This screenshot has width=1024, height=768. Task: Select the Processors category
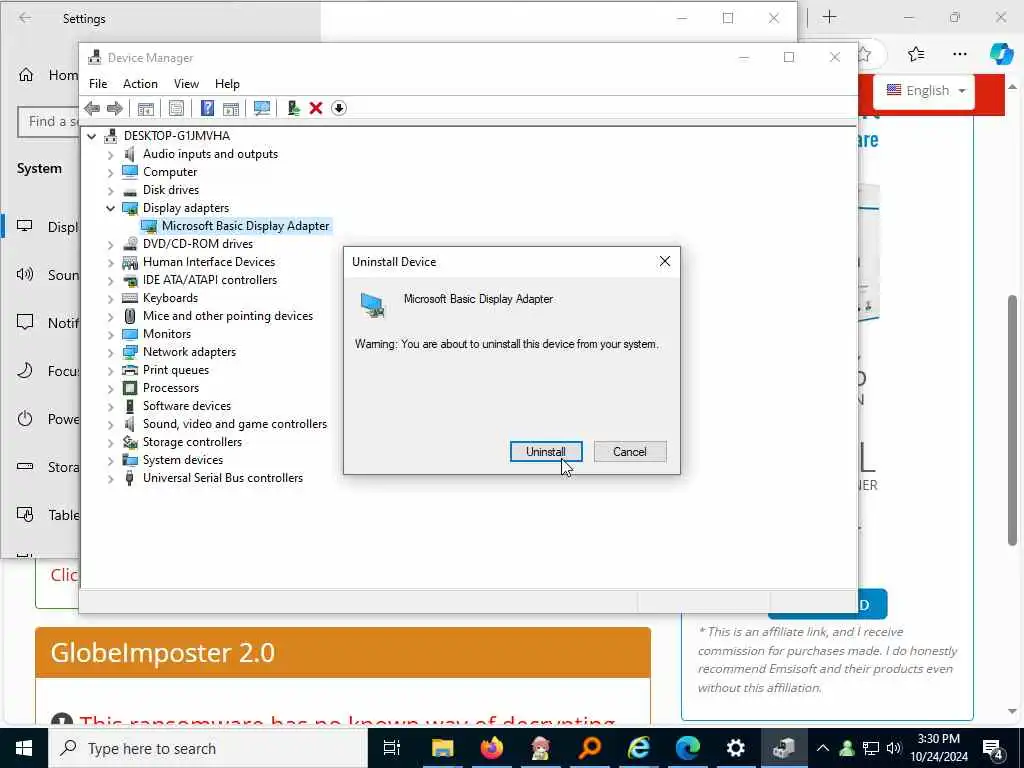click(170, 387)
